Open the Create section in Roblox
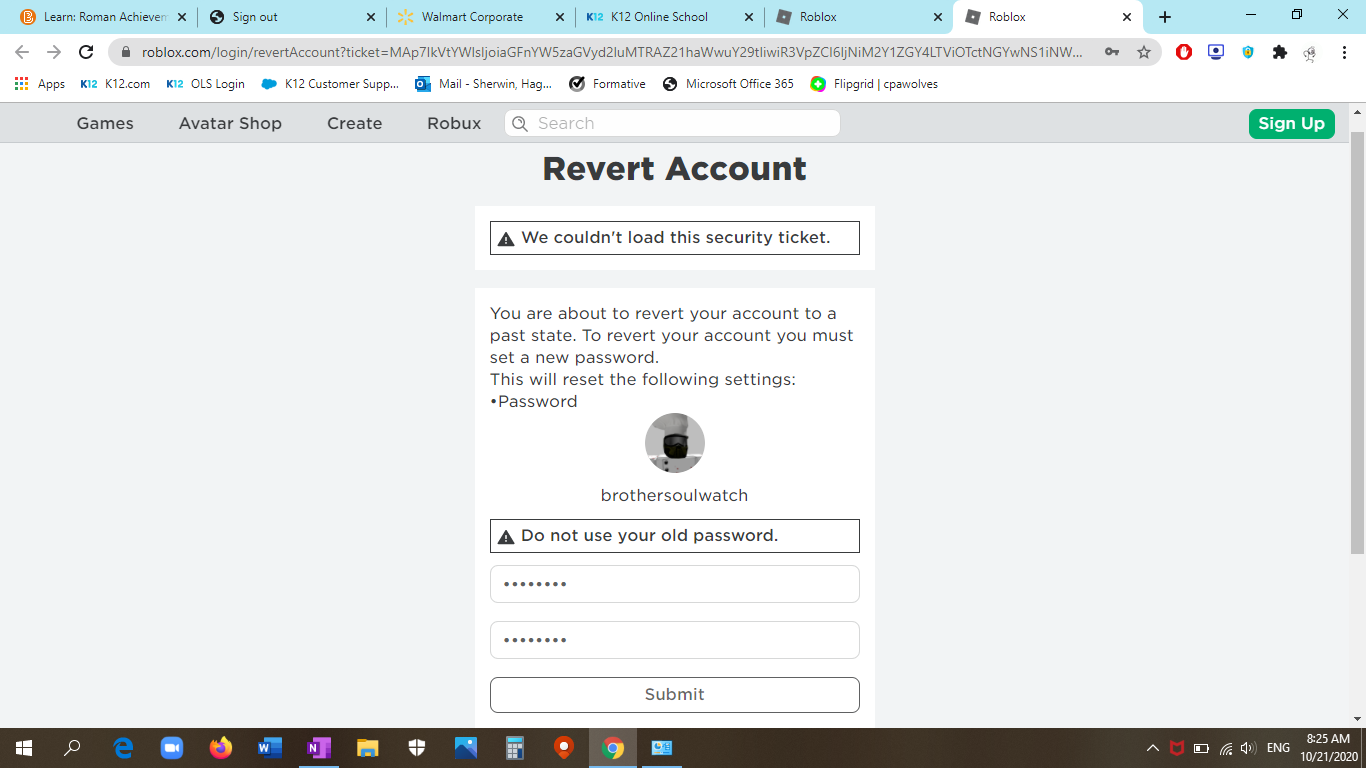This screenshot has height=768, width=1366. 355,123
